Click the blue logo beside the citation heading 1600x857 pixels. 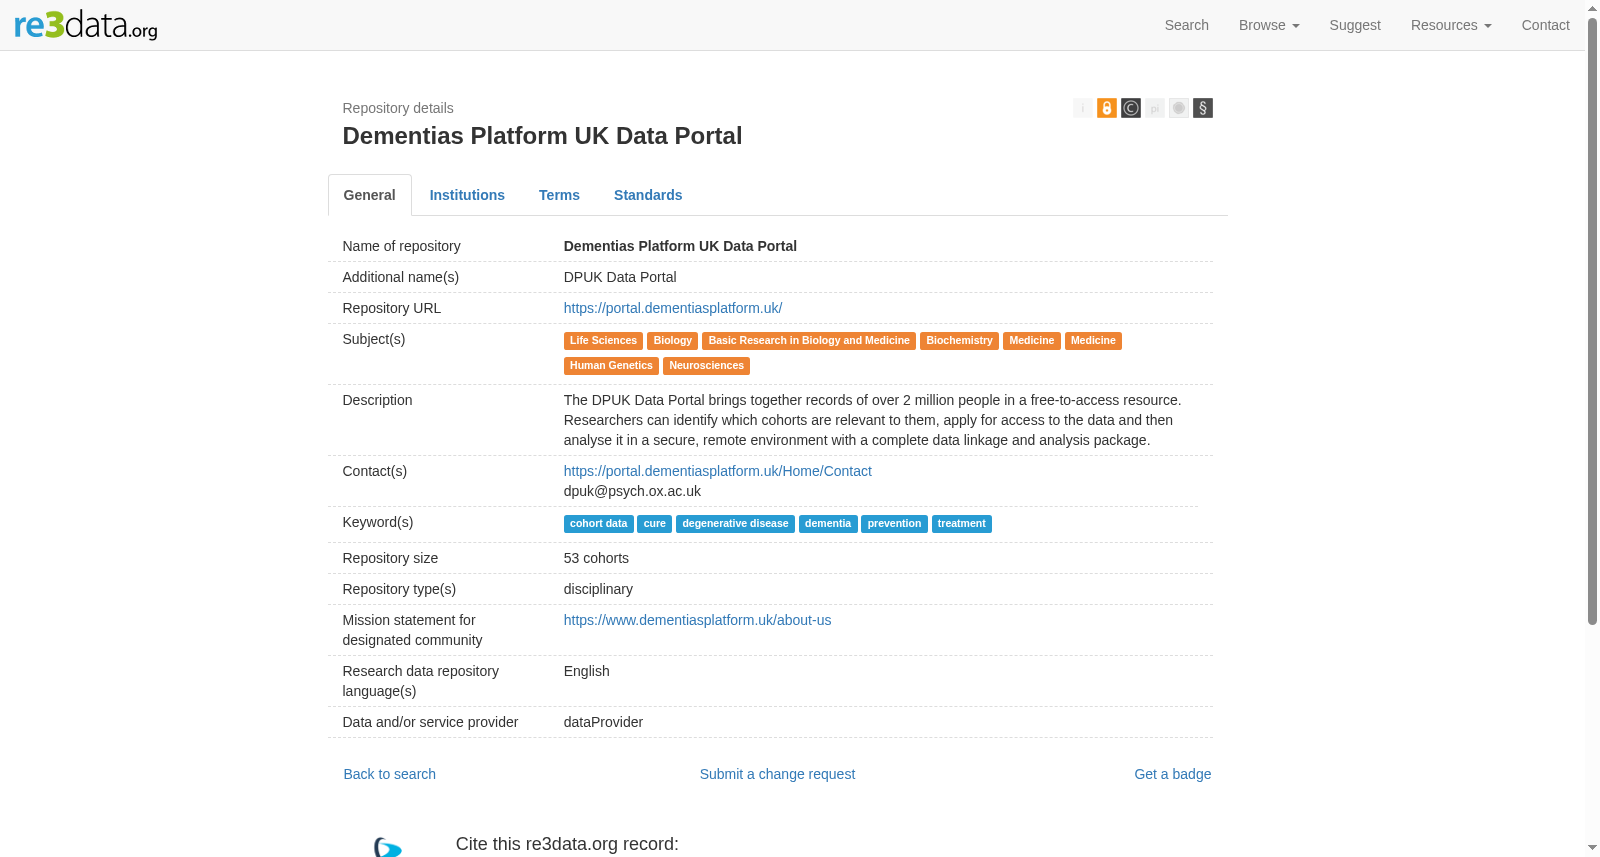point(388,847)
